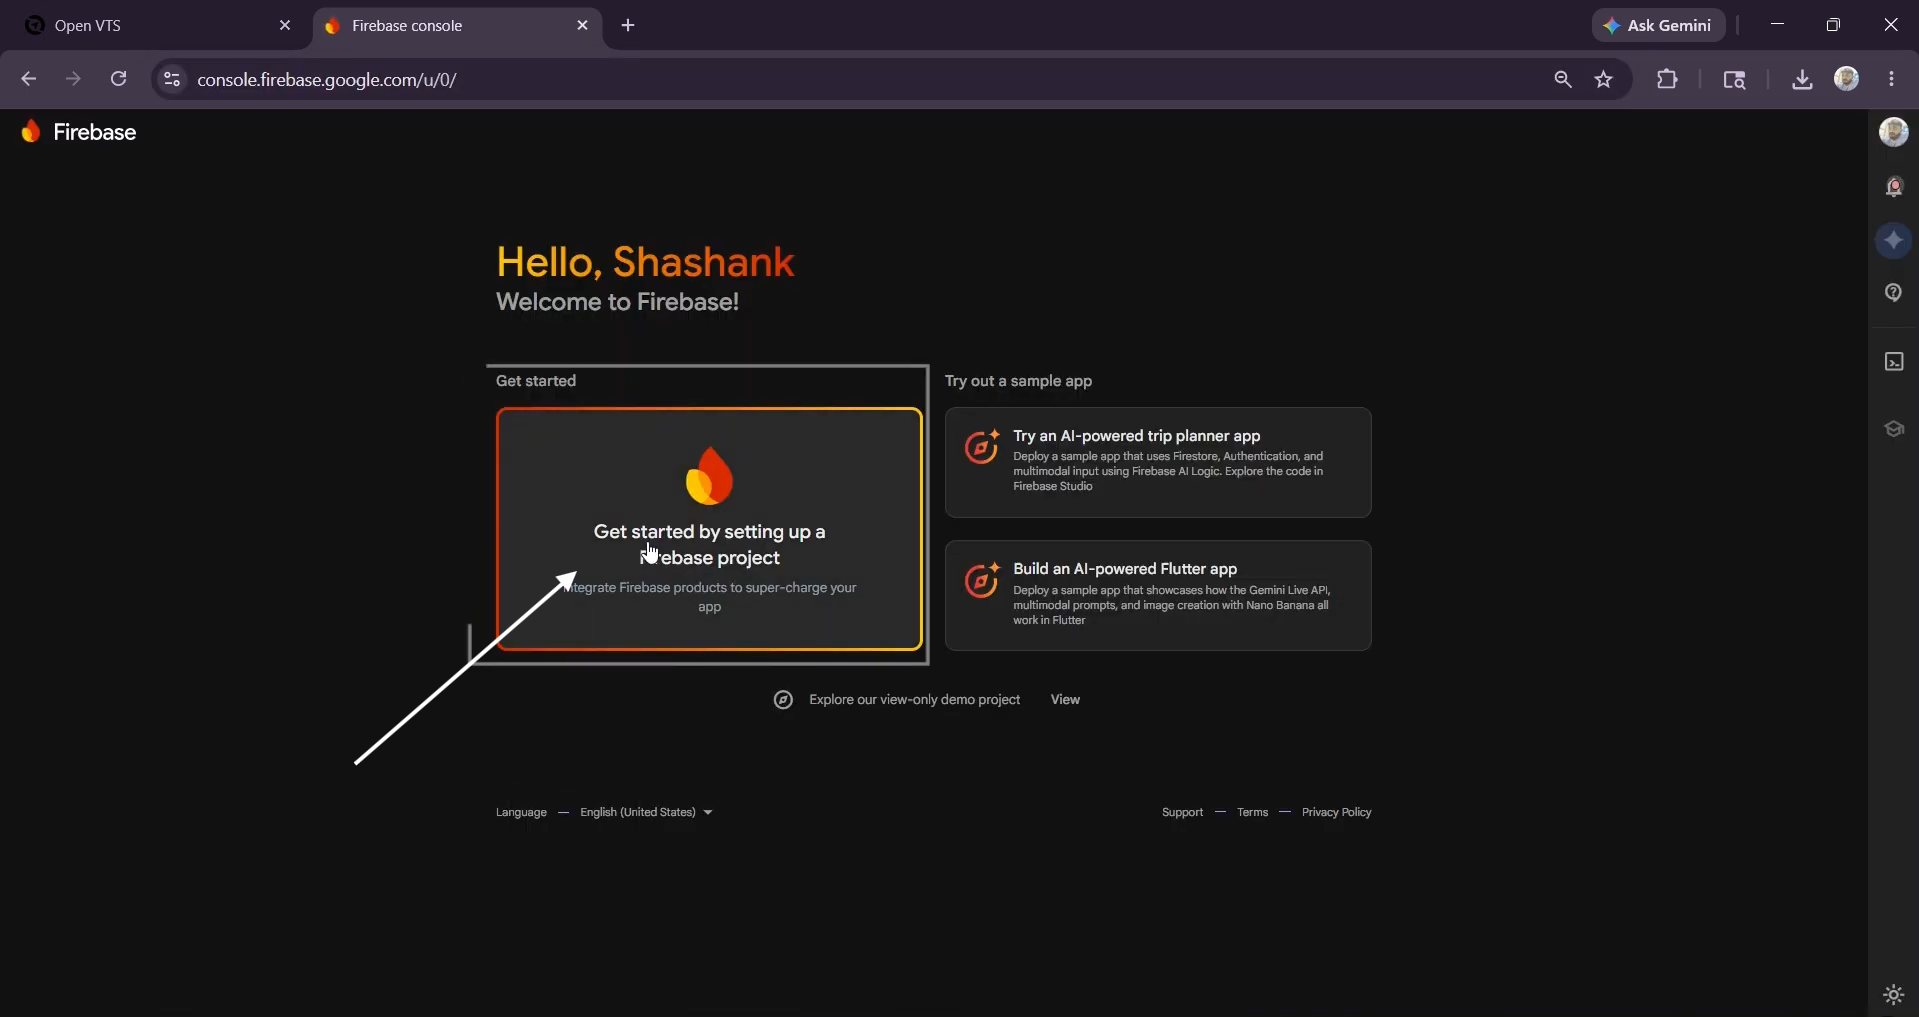Click the Flutter app card's sparkle icon
1919x1017 pixels.
point(981,580)
